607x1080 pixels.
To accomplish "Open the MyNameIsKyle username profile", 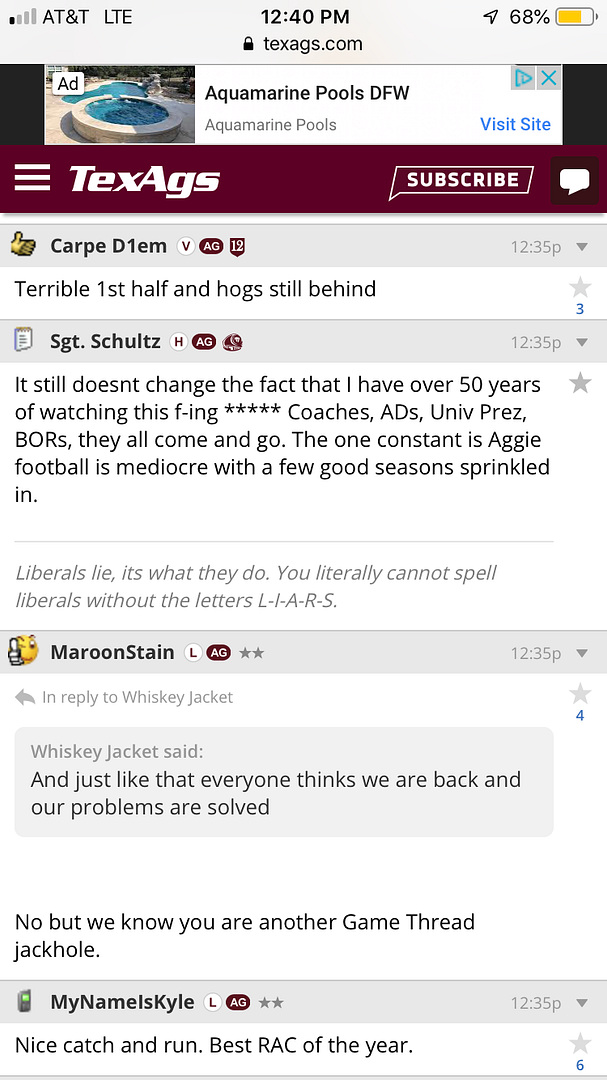I will point(123,1002).
